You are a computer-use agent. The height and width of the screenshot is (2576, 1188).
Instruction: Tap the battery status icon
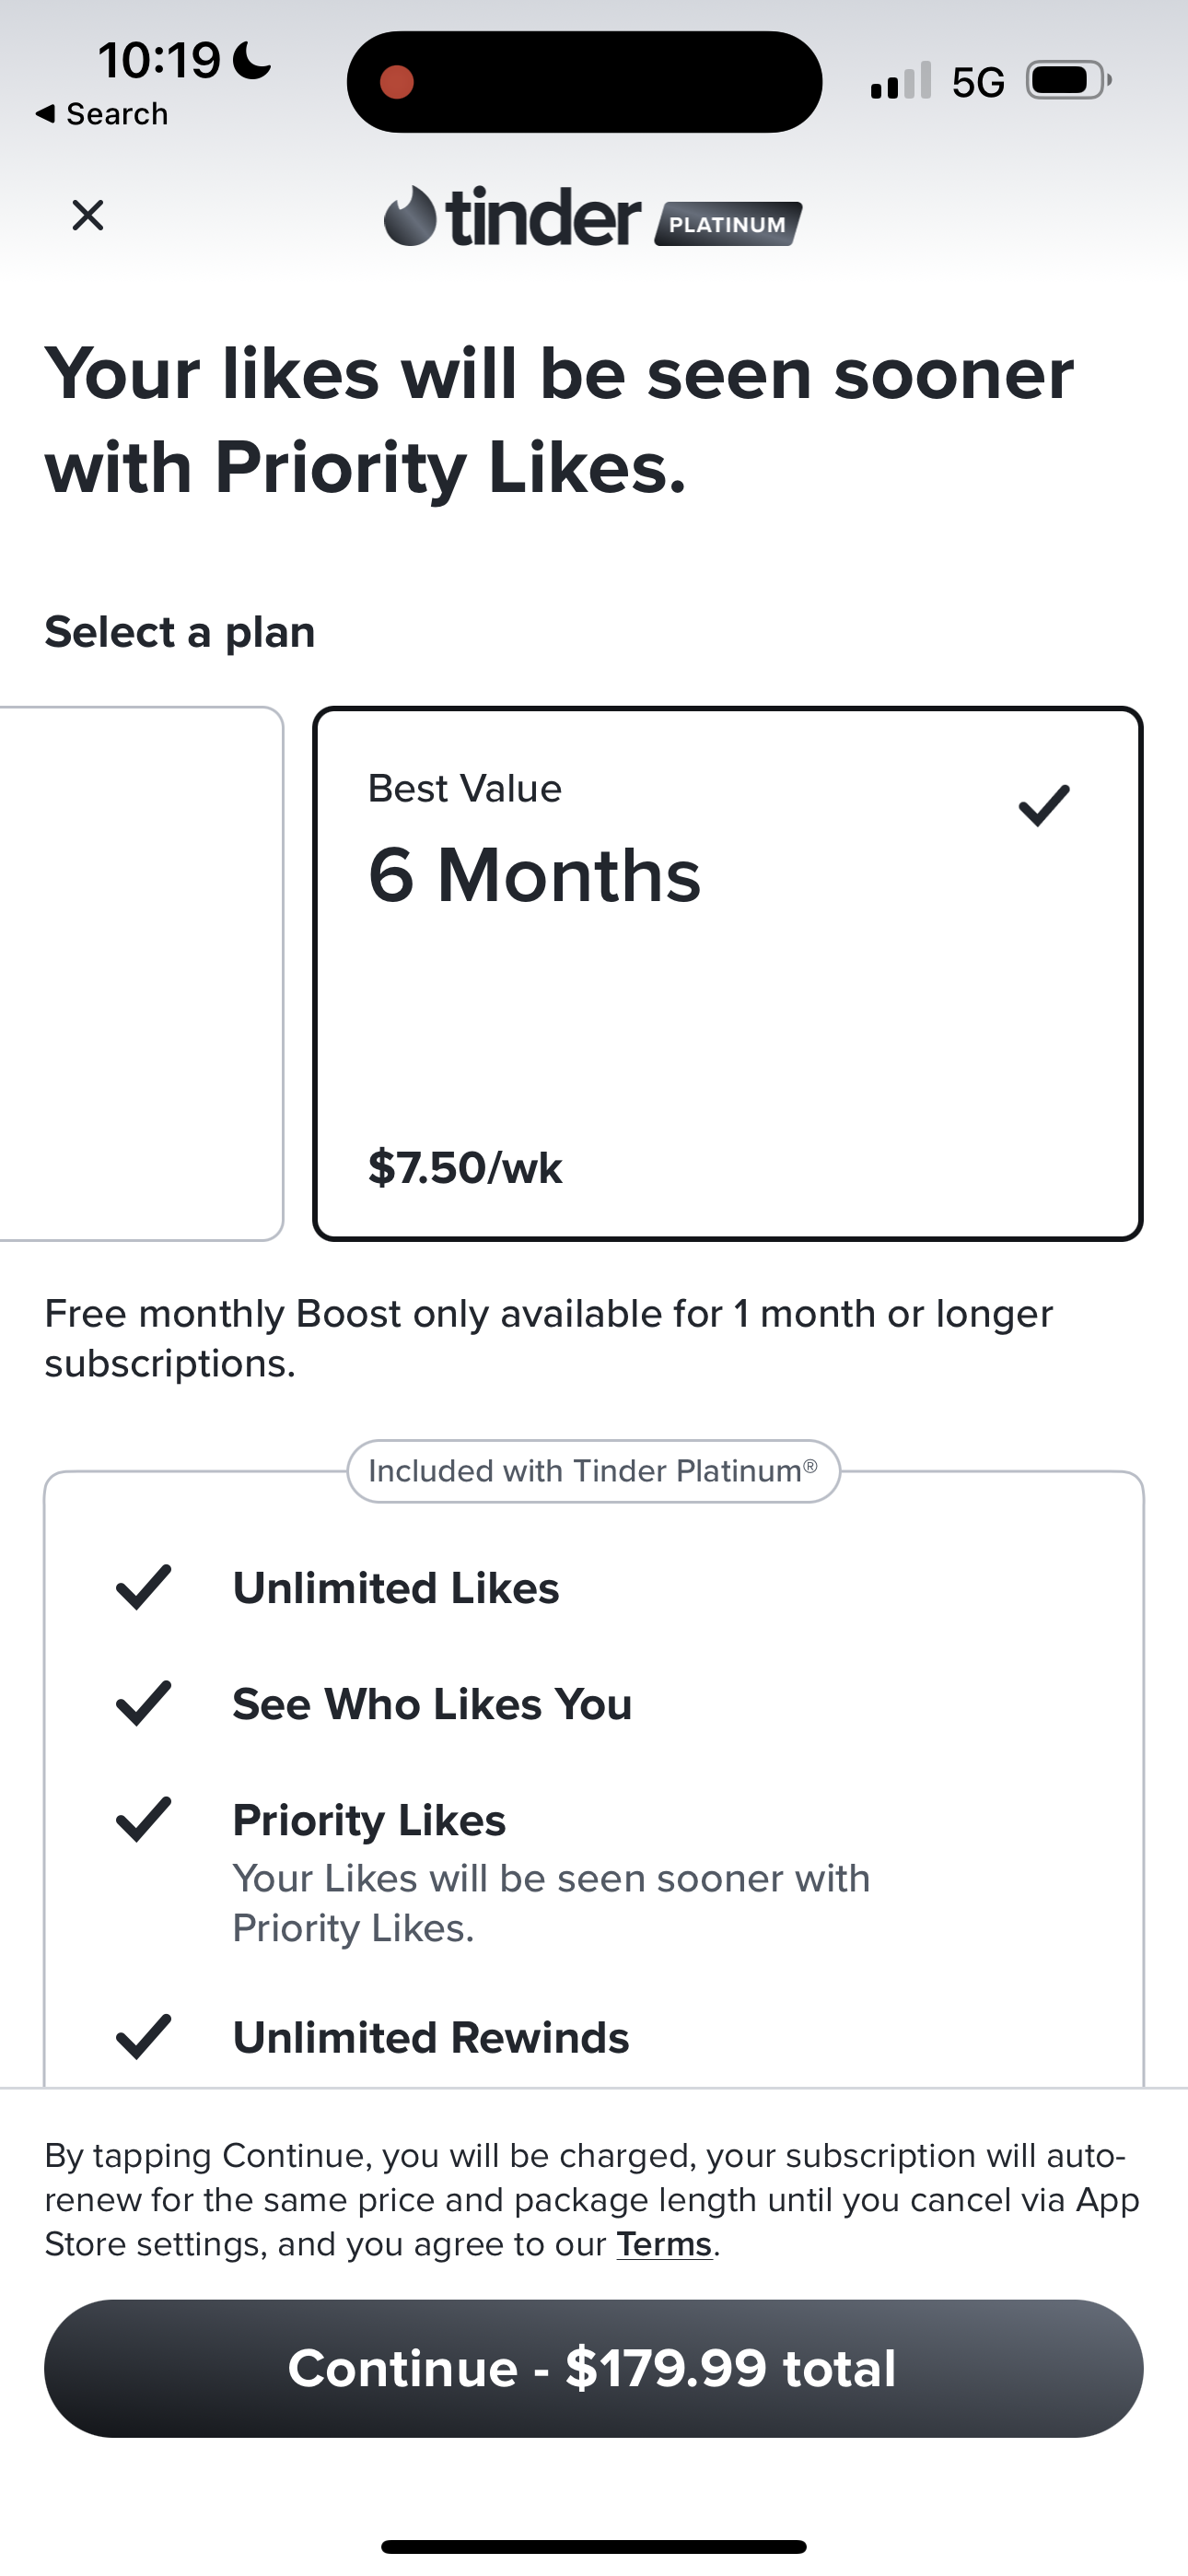coord(1068,81)
